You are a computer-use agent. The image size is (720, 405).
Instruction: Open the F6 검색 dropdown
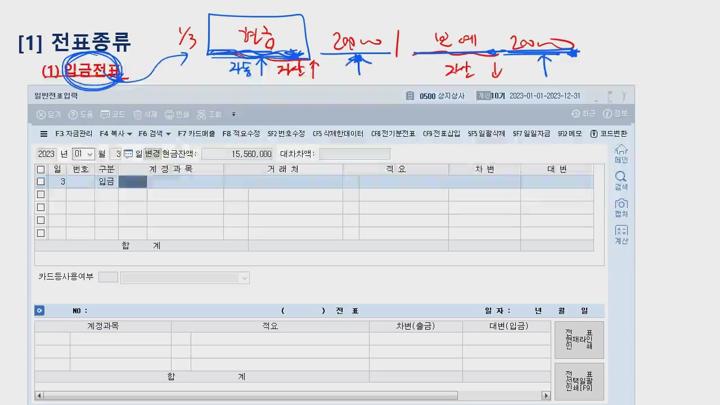point(154,134)
